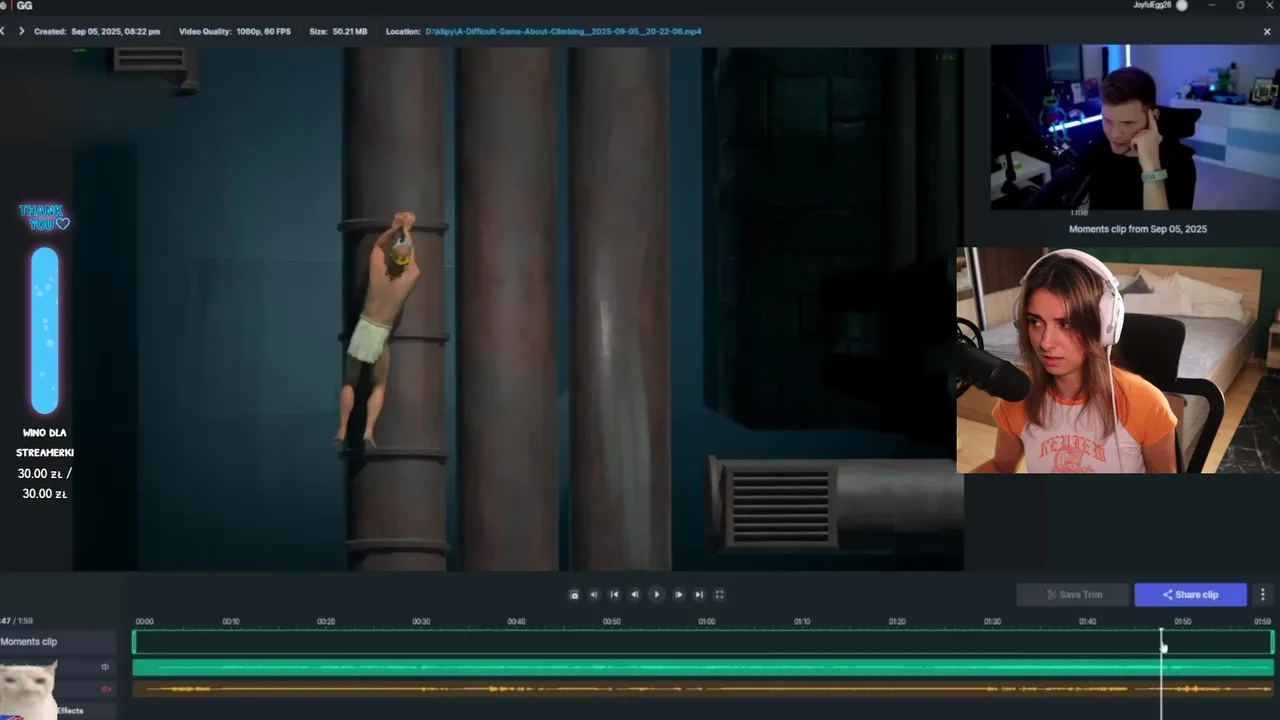
Task: Step forward one frame
Action: 679,595
